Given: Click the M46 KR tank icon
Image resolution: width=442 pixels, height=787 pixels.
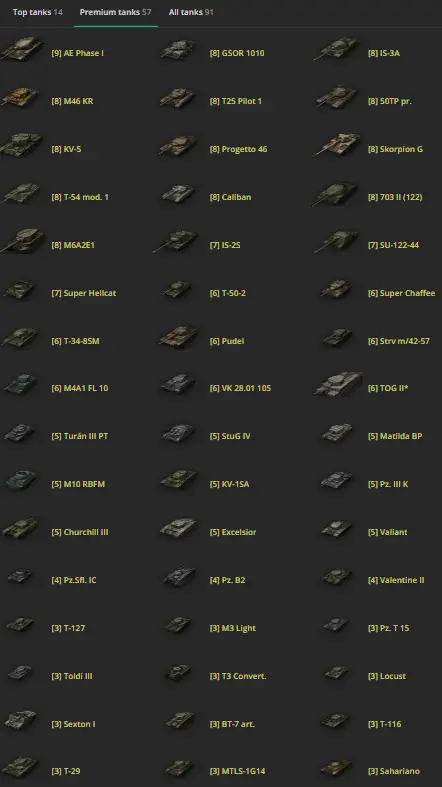Looking at the screenshot, I should (20, 97).
